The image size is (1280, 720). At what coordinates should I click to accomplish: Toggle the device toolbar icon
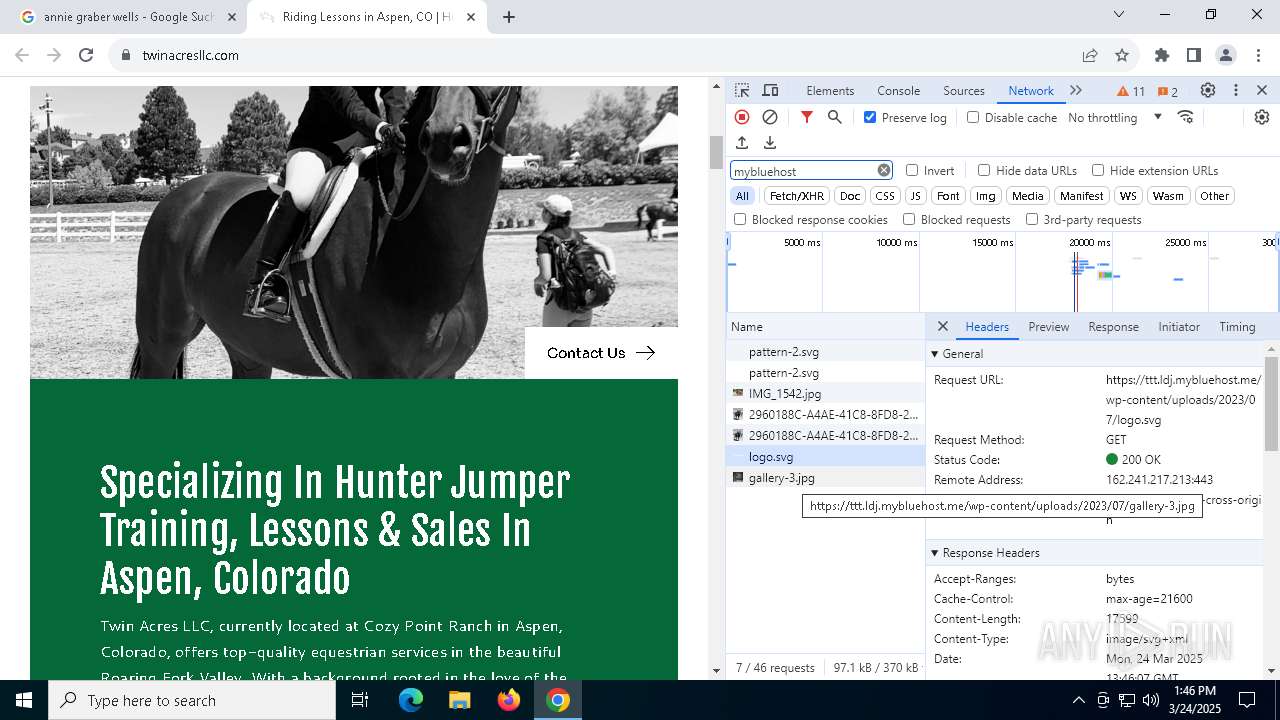(x=770, y=90)
